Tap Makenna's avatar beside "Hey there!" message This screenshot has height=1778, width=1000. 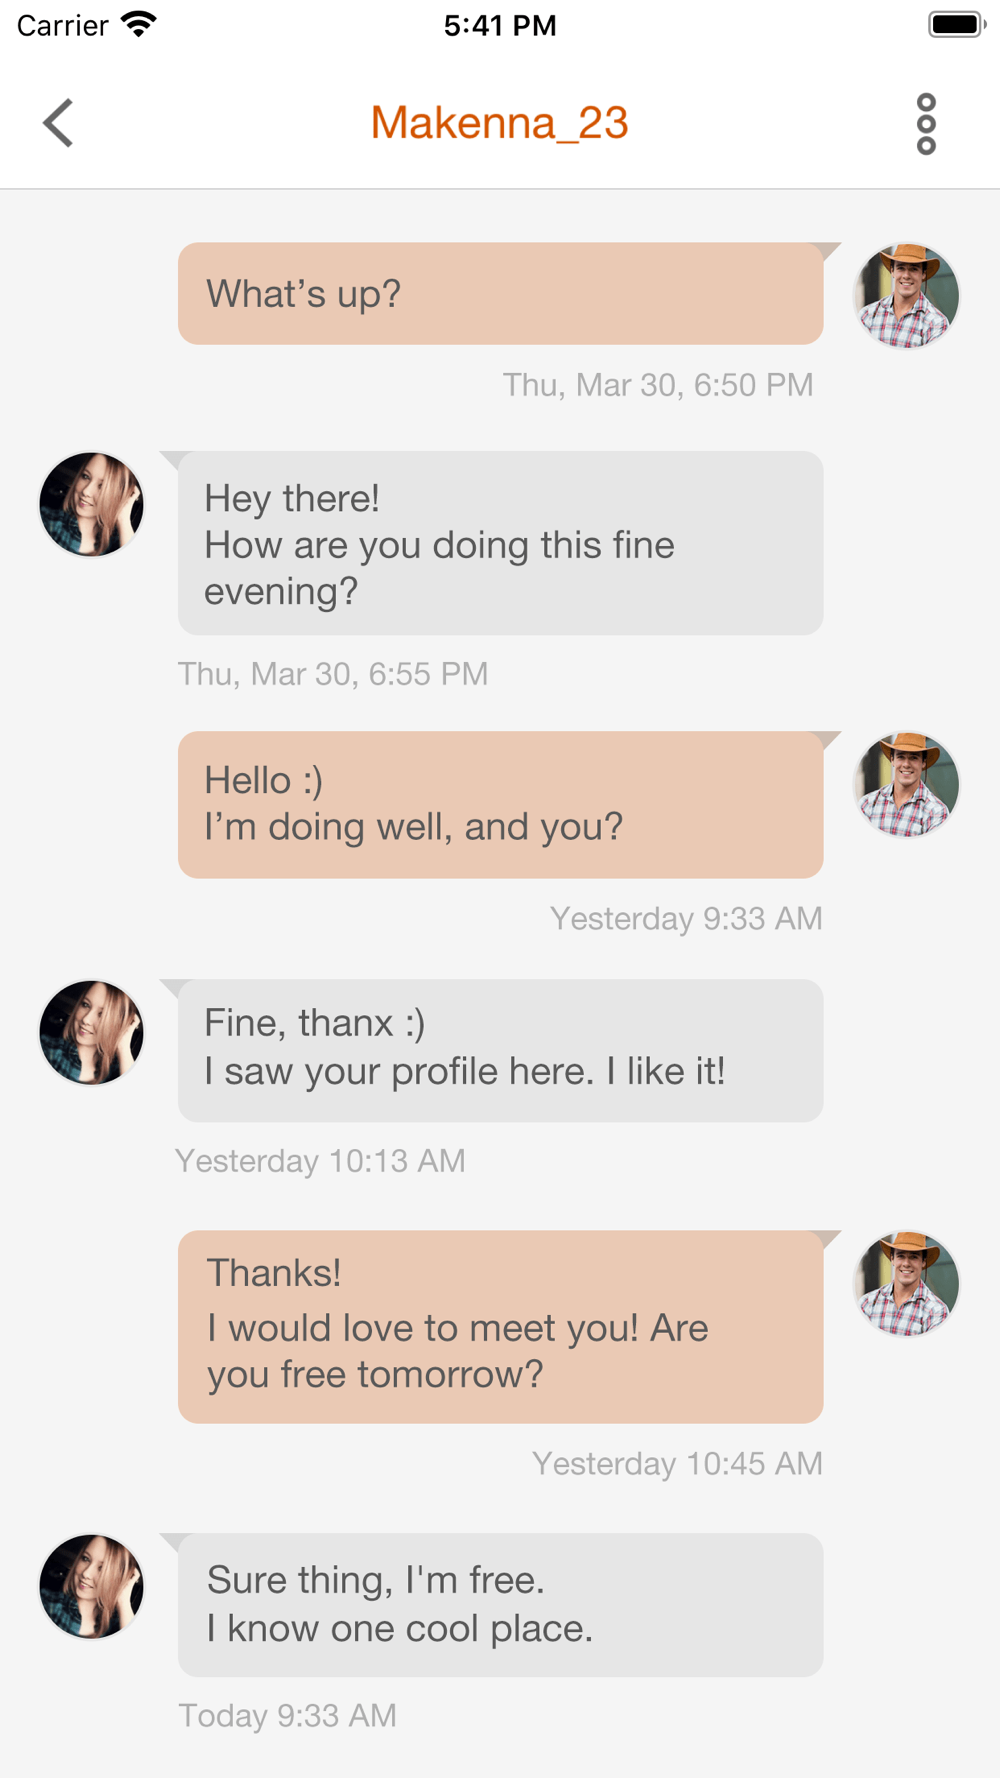91,504
